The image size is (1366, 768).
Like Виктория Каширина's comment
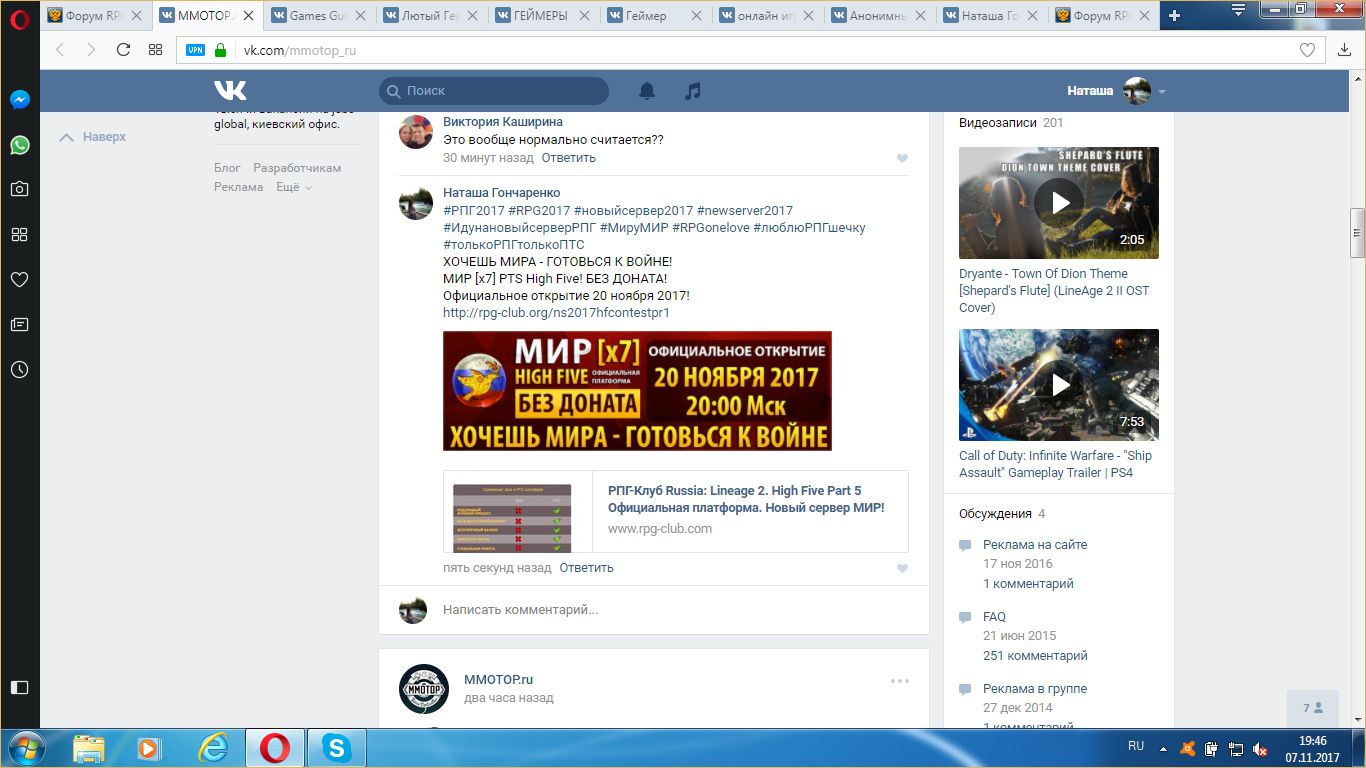point(902,158)
